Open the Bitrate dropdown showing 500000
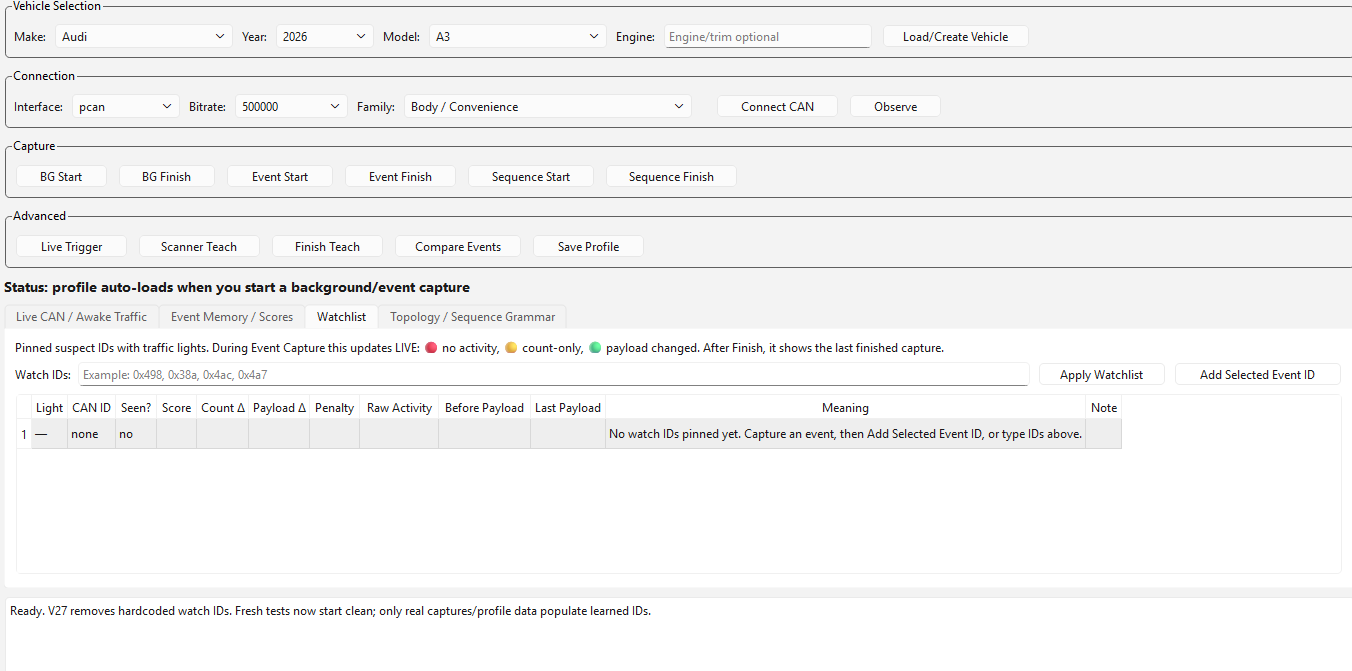Screen dimensions: 1352x671 [x=291, y=107]
